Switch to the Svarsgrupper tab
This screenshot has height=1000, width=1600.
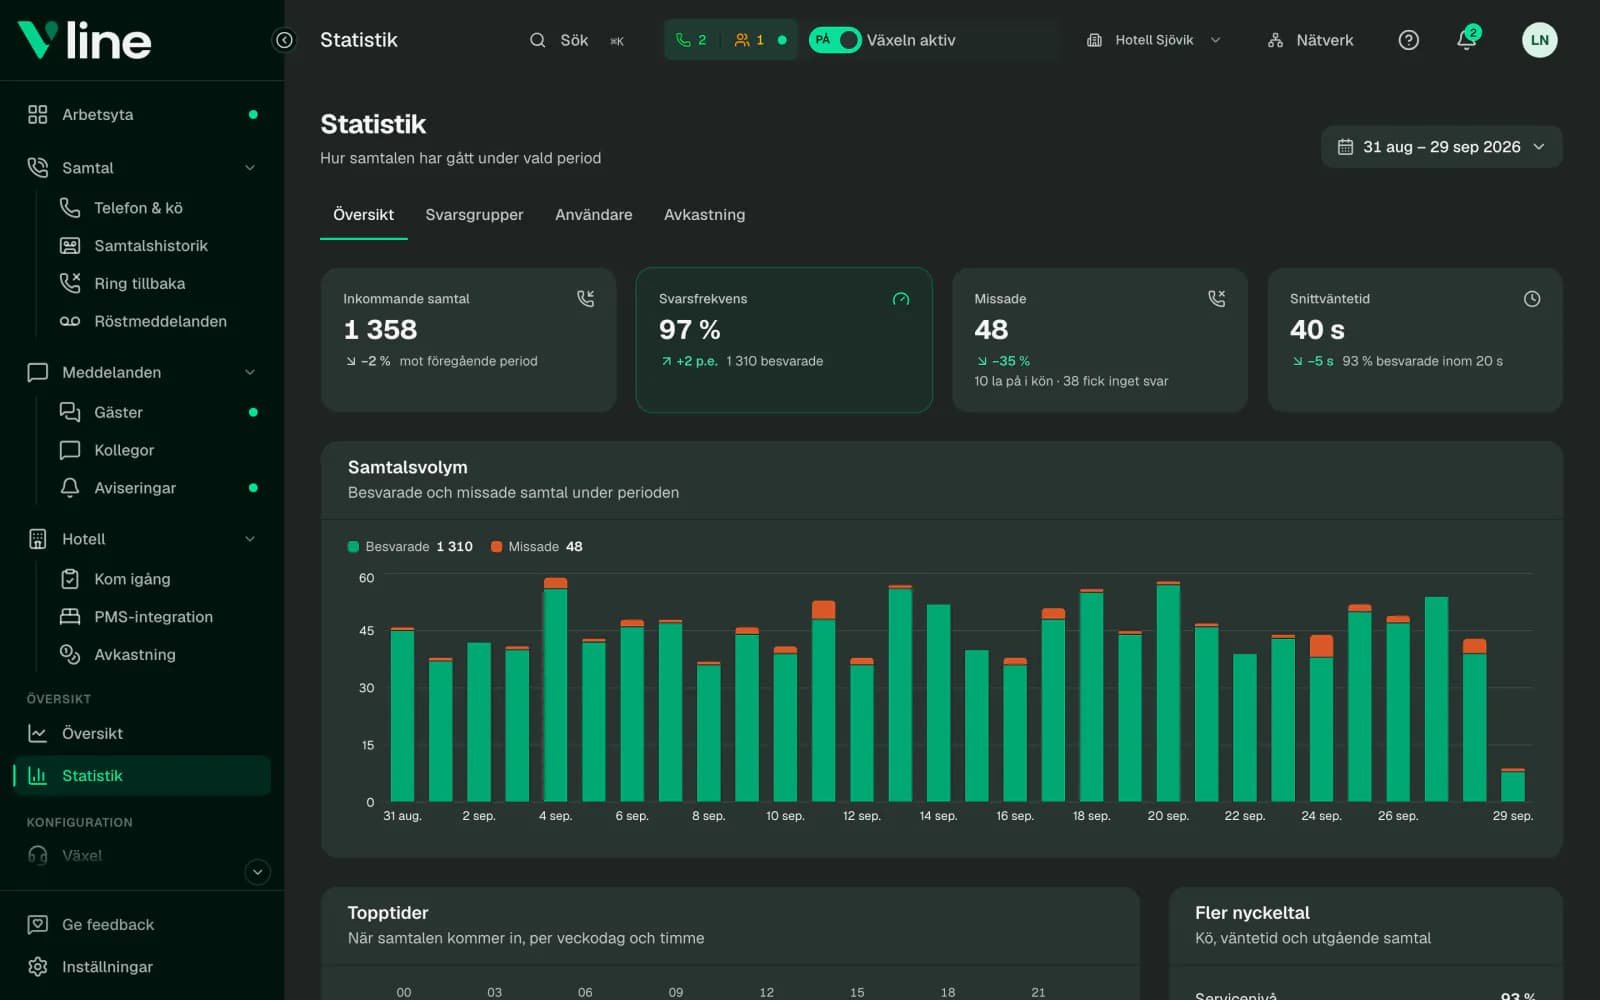[474, 215]
